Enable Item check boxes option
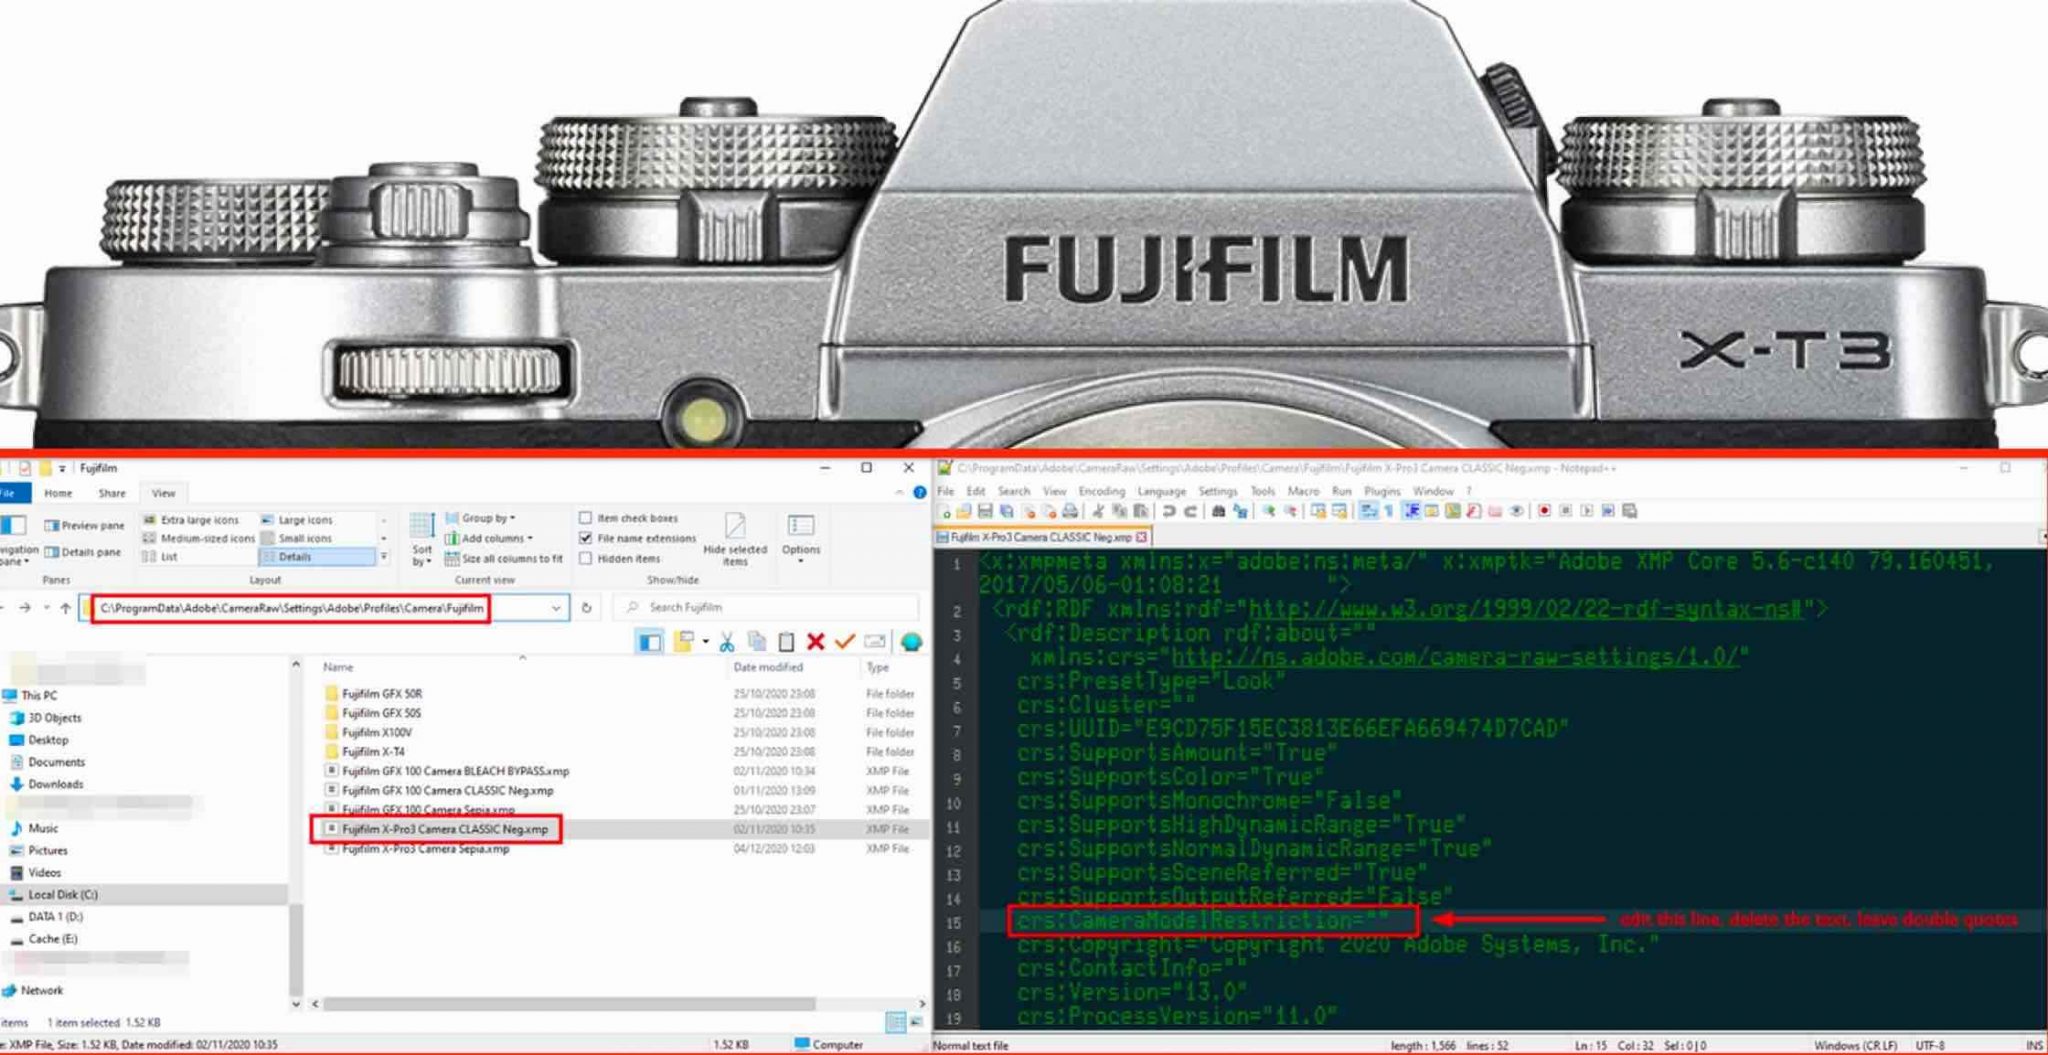 585,518
